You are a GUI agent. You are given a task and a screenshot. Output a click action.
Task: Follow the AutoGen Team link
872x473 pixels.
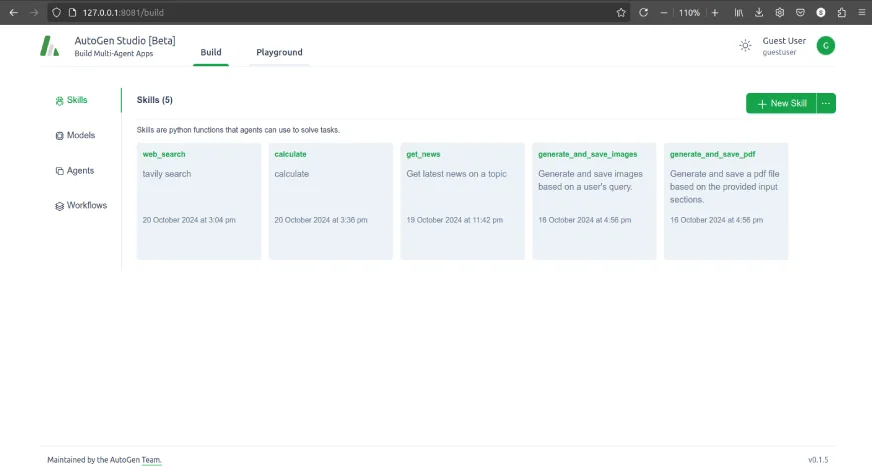[x=151, y=460]
